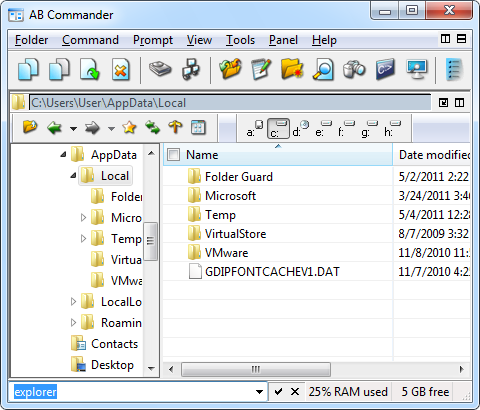
Task: Go forward with the gray right arrow
Action: click(x=92, y=128)
